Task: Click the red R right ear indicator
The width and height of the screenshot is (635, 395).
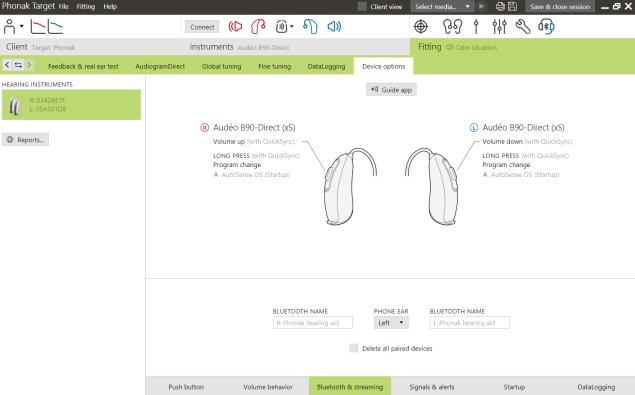Action: [x=205, y=128]
